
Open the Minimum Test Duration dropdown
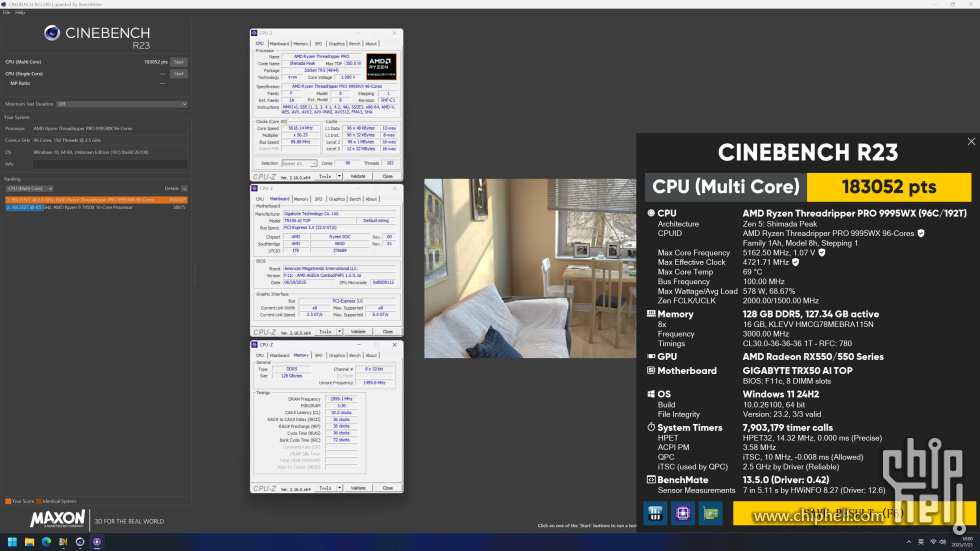coord(122,104)
